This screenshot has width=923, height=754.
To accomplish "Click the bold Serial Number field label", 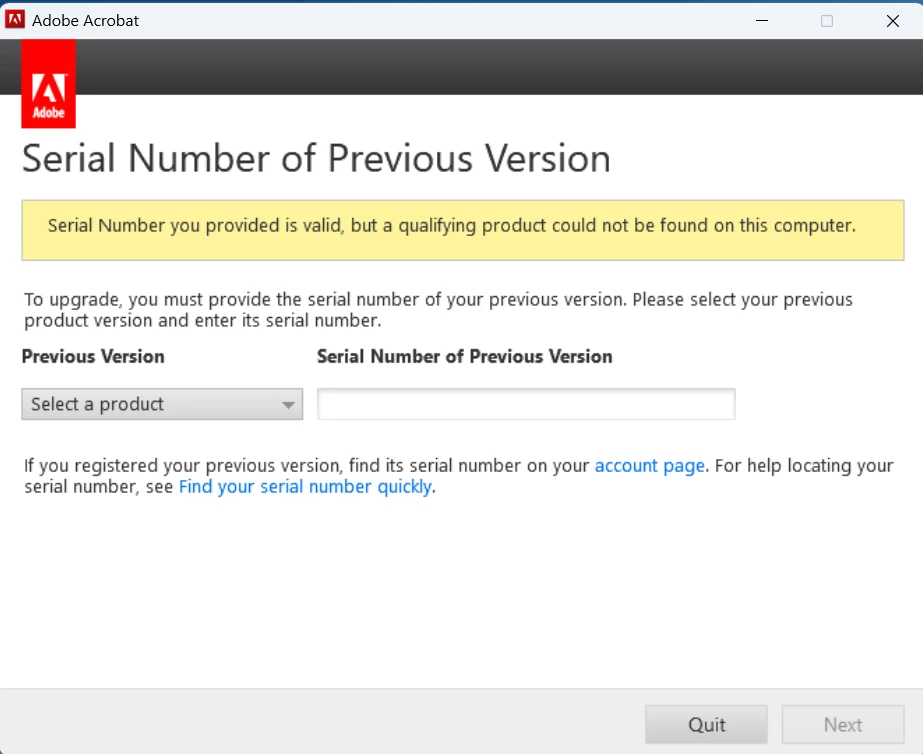I will [464, 356].
